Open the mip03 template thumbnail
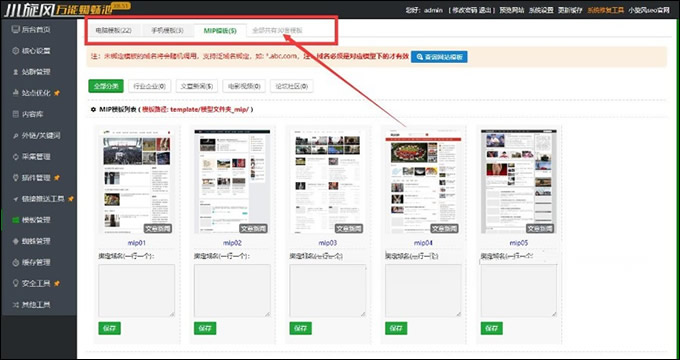The height and width of the screenshot is (360, 680). (x=327, y=181)
